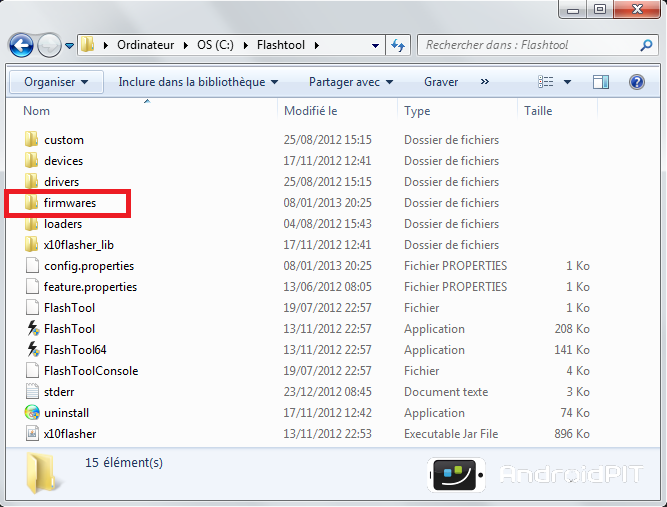This screenshot has height=507, width=667.
Task: Open the view options dropdown arrow
Action: [567, 82]
